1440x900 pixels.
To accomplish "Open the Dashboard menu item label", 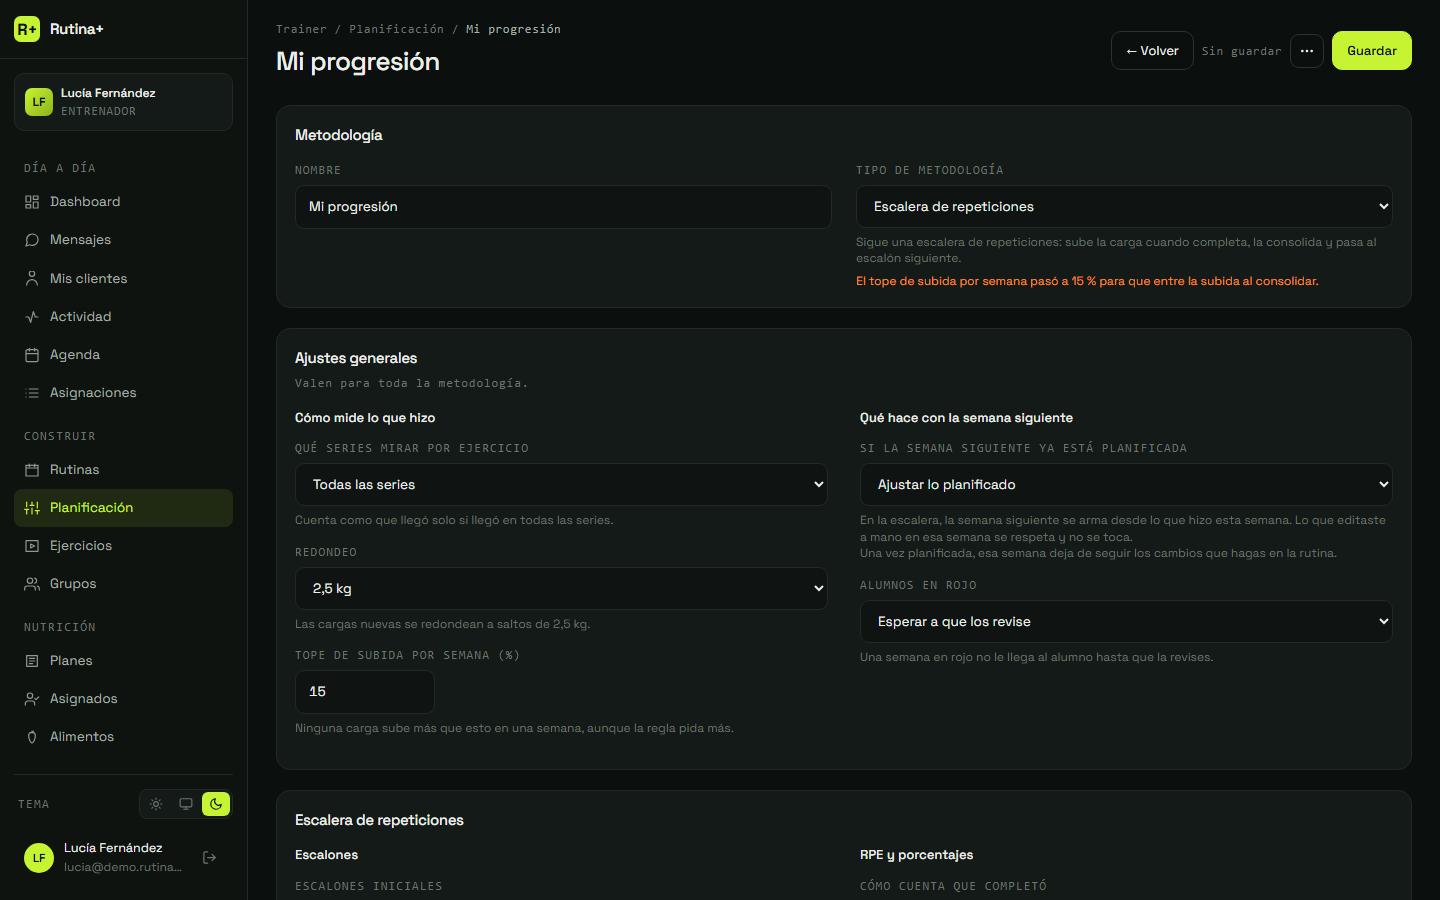I will [85, 202].
